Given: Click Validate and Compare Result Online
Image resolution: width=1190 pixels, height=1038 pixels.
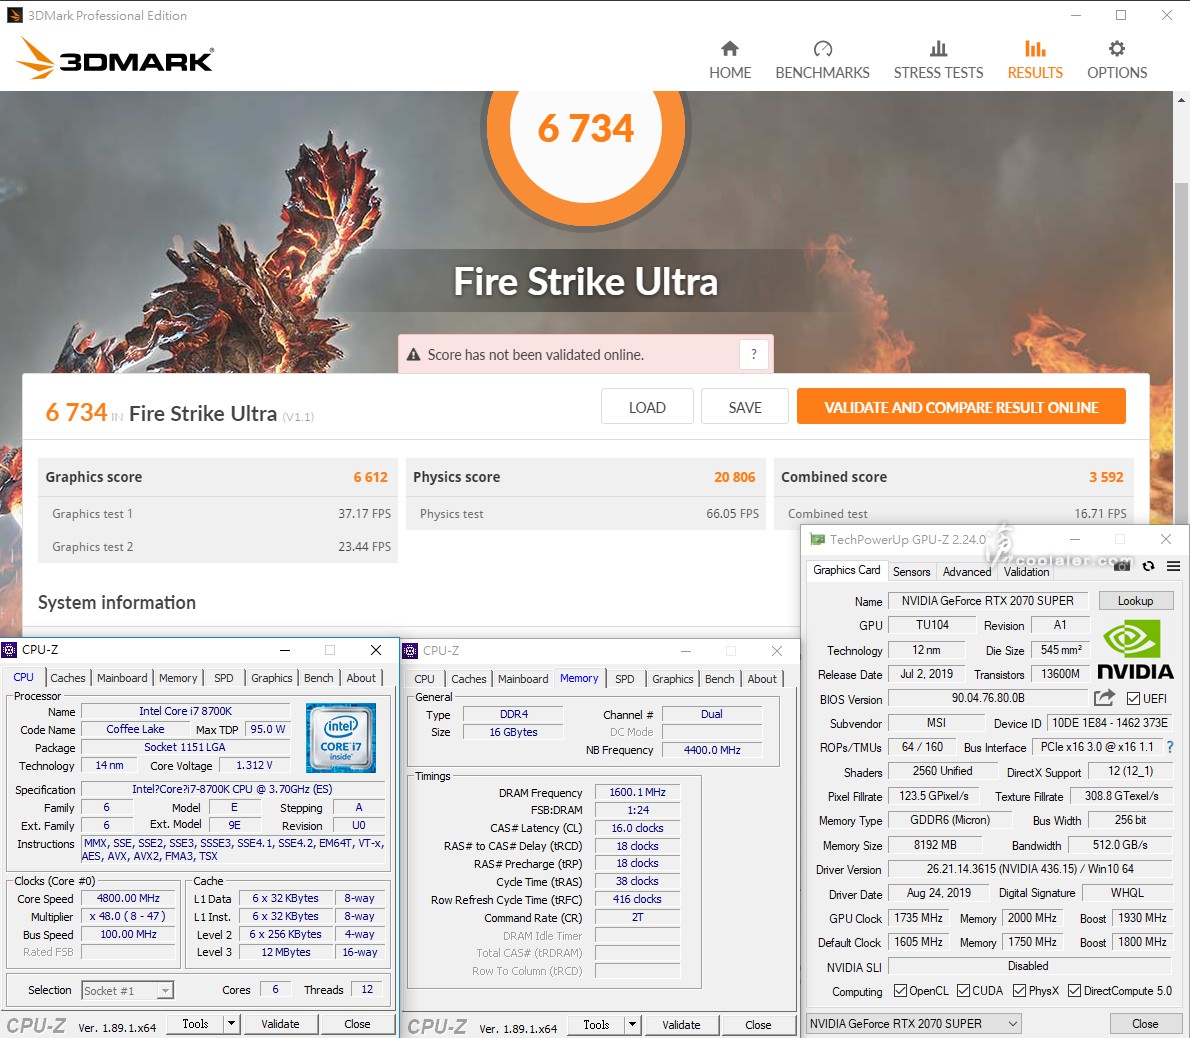Looking at the screenshot, I should coord(961,407).
